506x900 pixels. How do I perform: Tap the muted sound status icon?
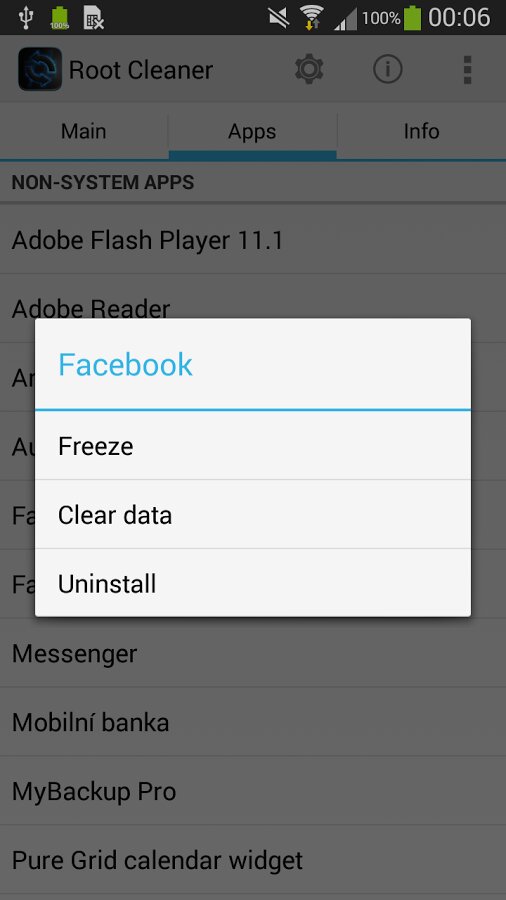[279, 17]
